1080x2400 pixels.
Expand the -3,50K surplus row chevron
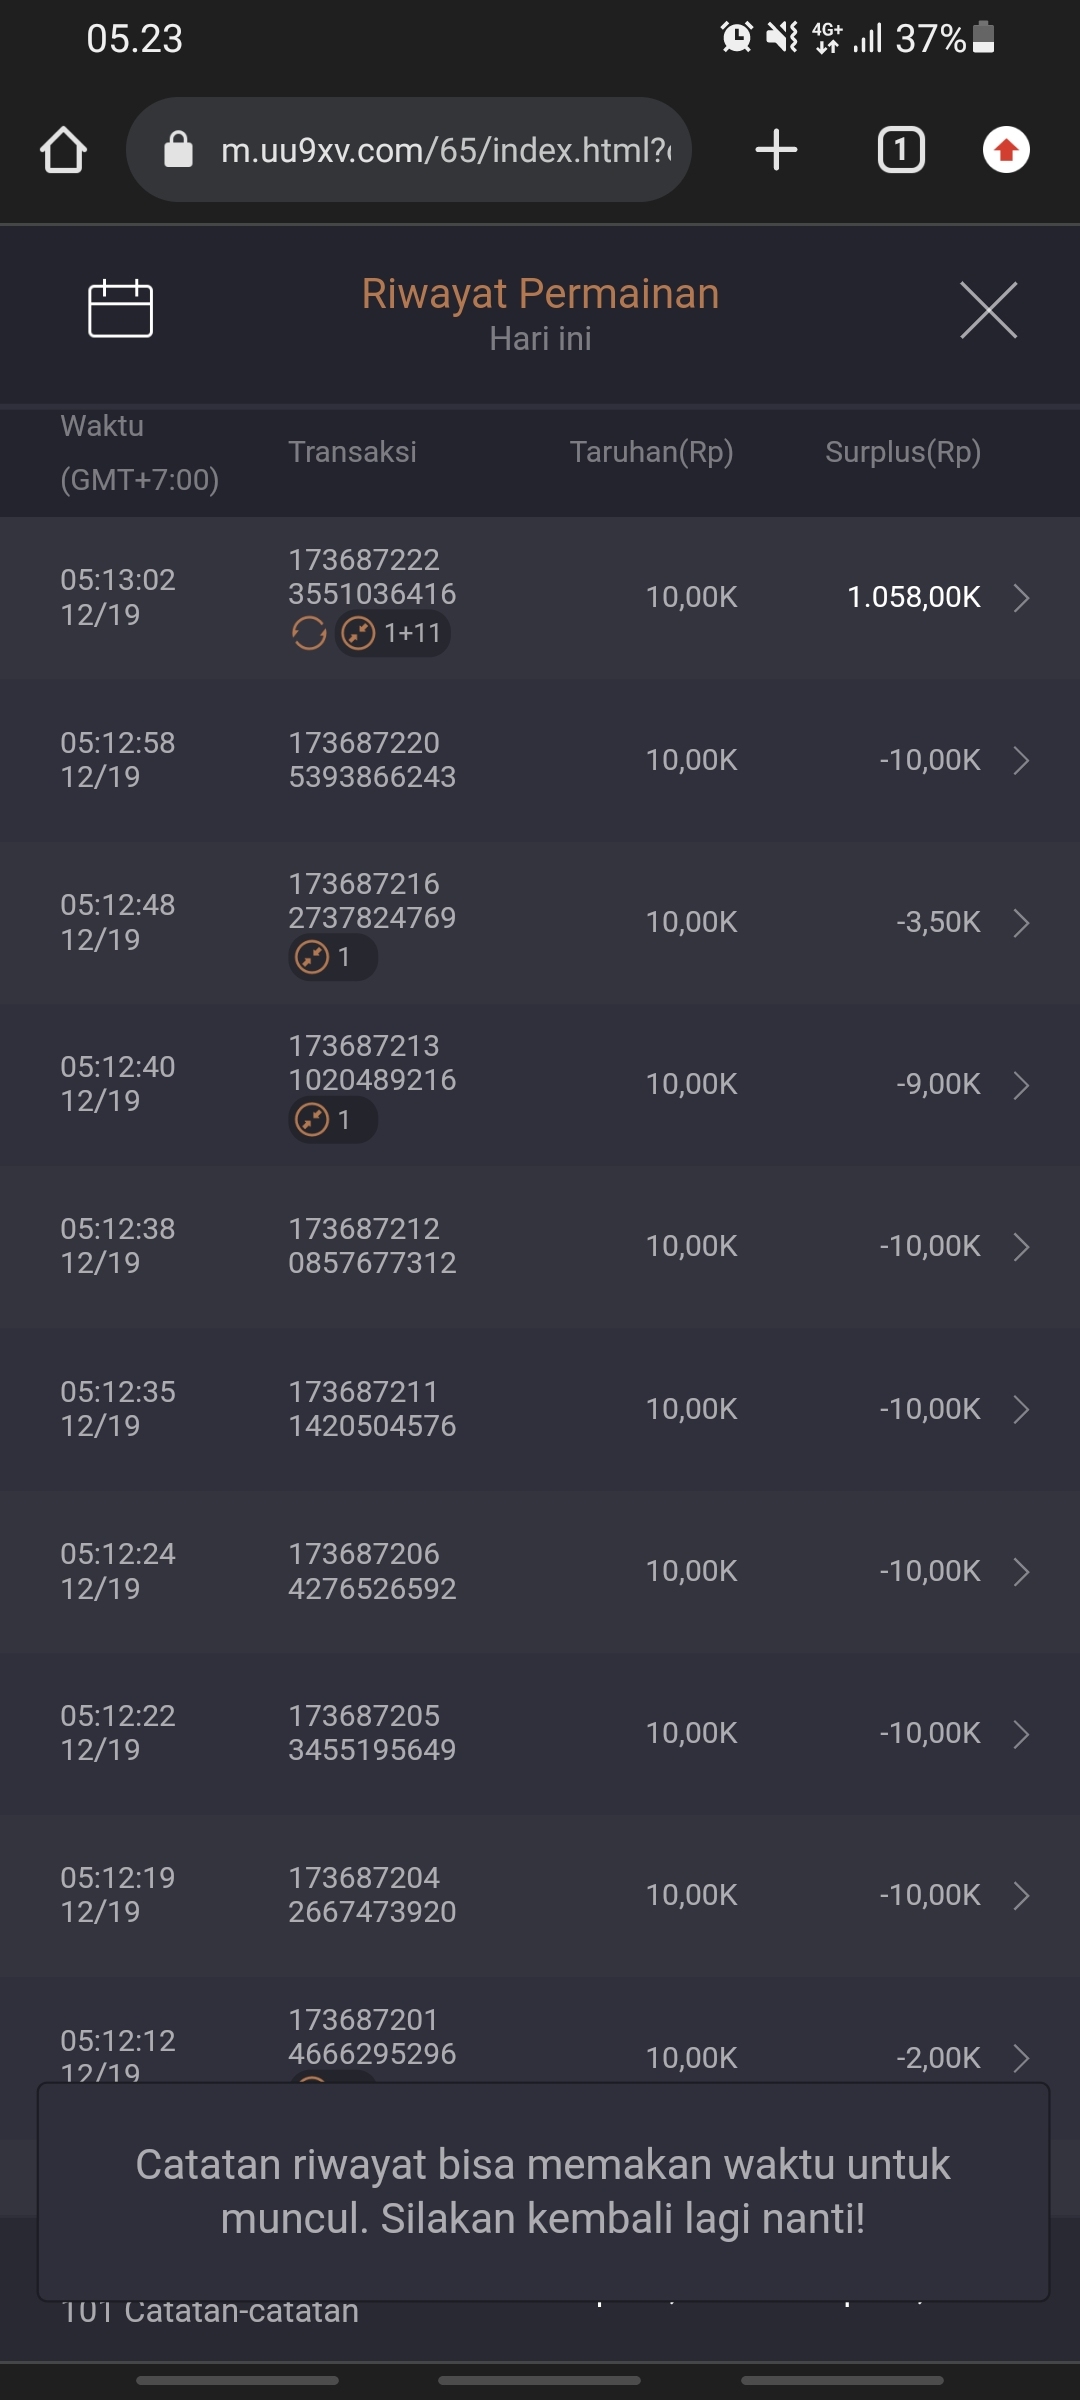[1021, 923]
